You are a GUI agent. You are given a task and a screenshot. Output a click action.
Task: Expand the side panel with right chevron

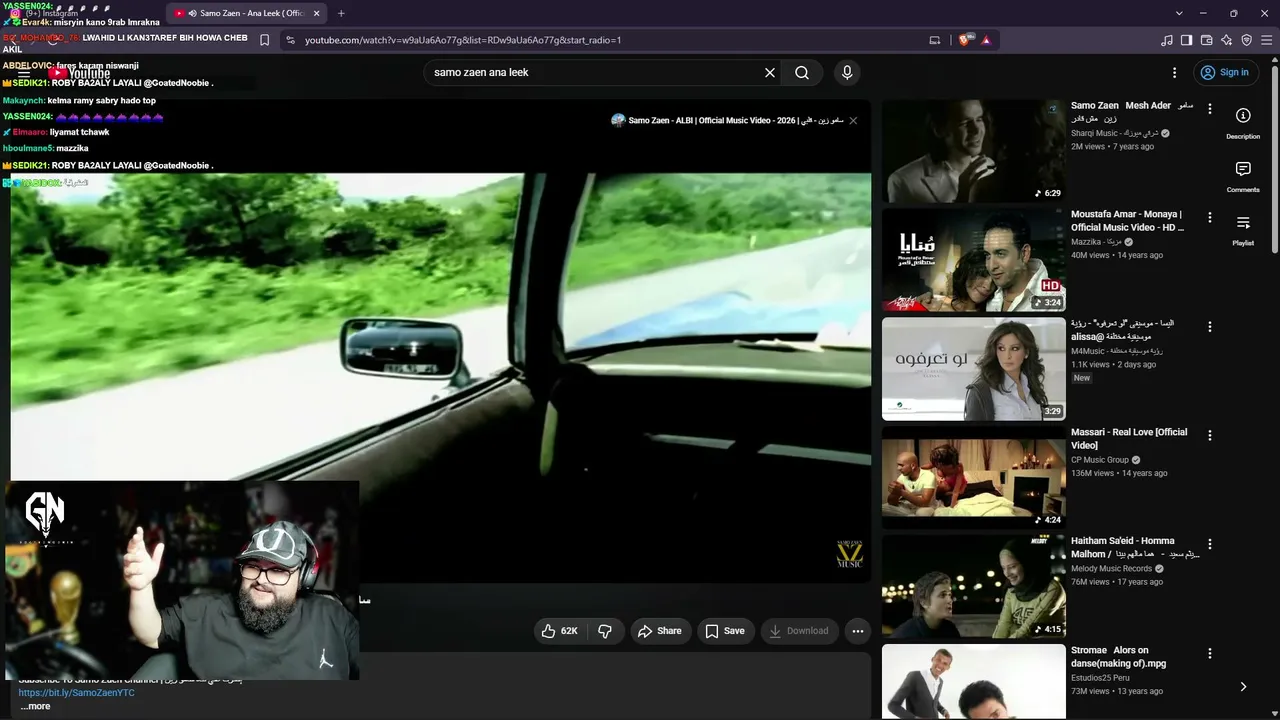coord(1243,687)
